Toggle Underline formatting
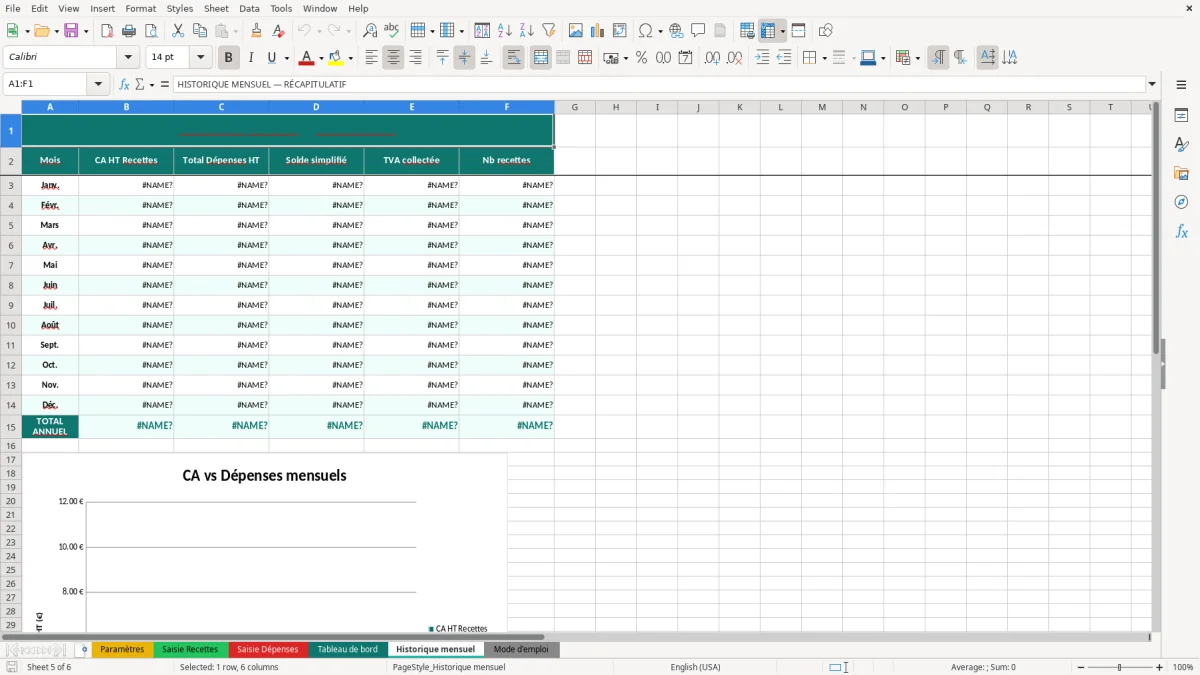Viewport: 1200px width, 675px height. point(271,58)
